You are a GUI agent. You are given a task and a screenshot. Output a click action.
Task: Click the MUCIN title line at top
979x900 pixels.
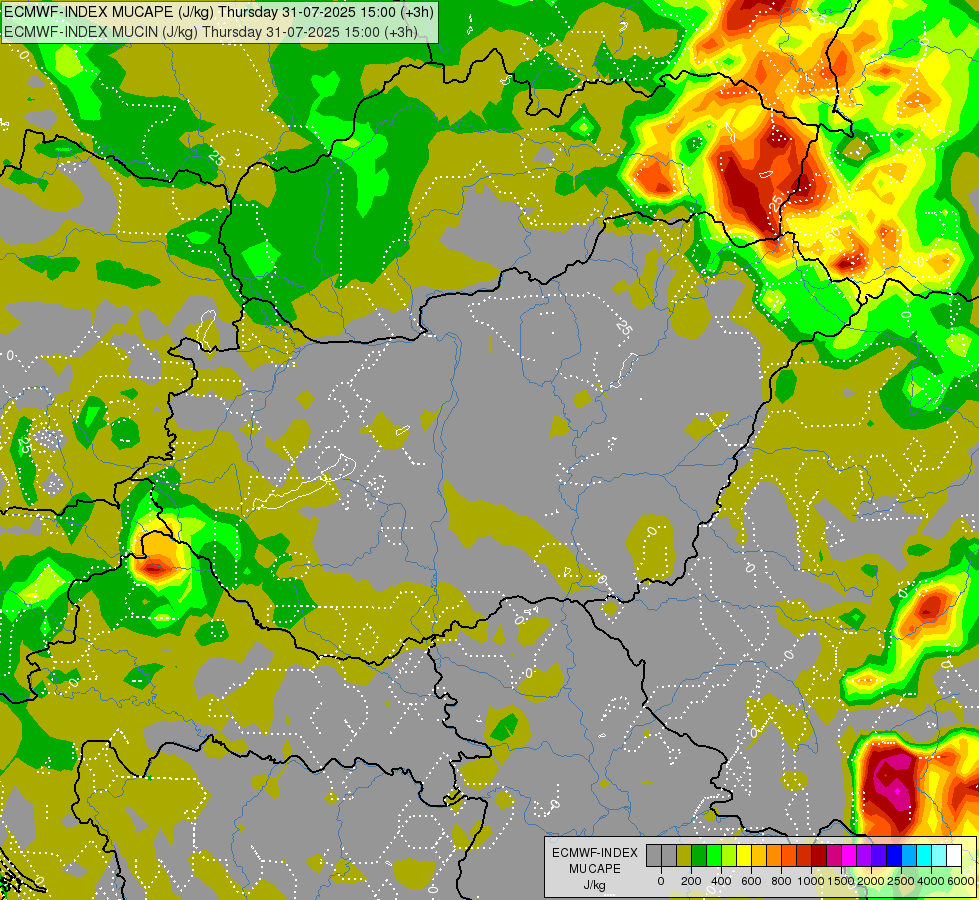tap(210, 32)
